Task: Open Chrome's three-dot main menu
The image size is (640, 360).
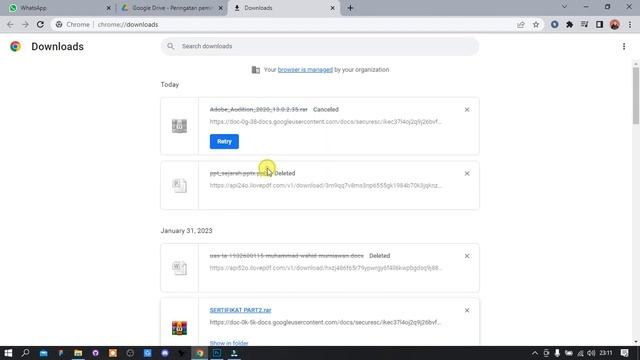Action: pos(630,24)
